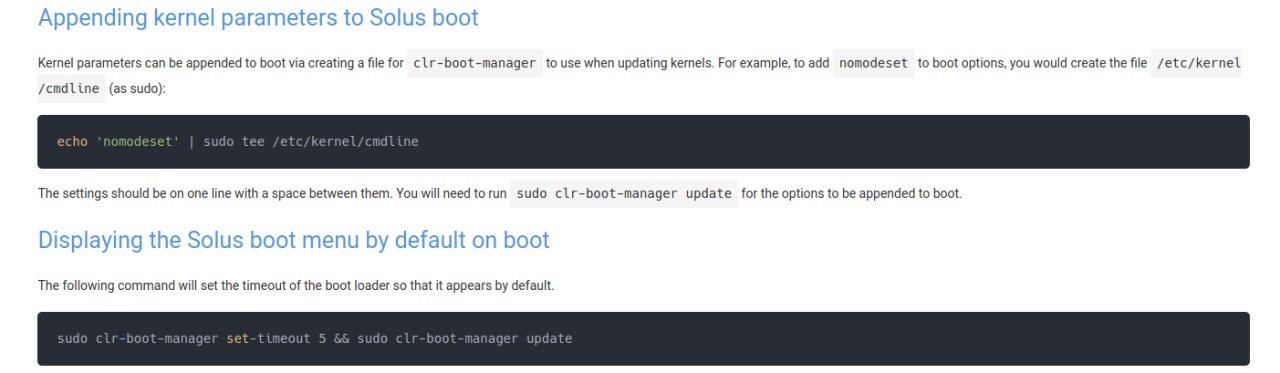1280x373 pixels.
Task: Click the pipe symbol in the echo command
Action: pyautogui.click(x=192, y=142)
